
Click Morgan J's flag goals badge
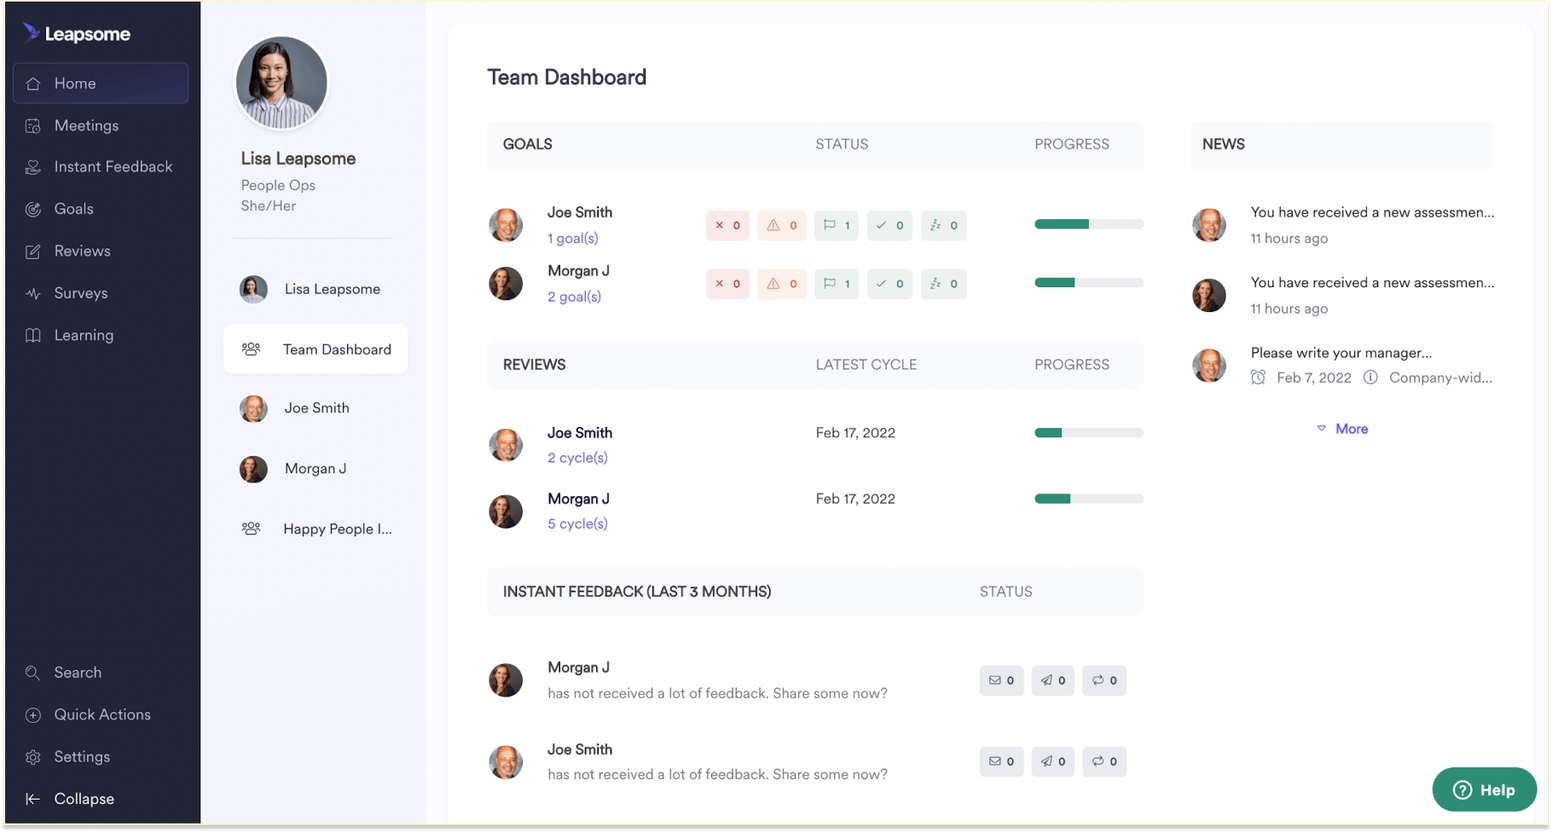click(836, 284)
